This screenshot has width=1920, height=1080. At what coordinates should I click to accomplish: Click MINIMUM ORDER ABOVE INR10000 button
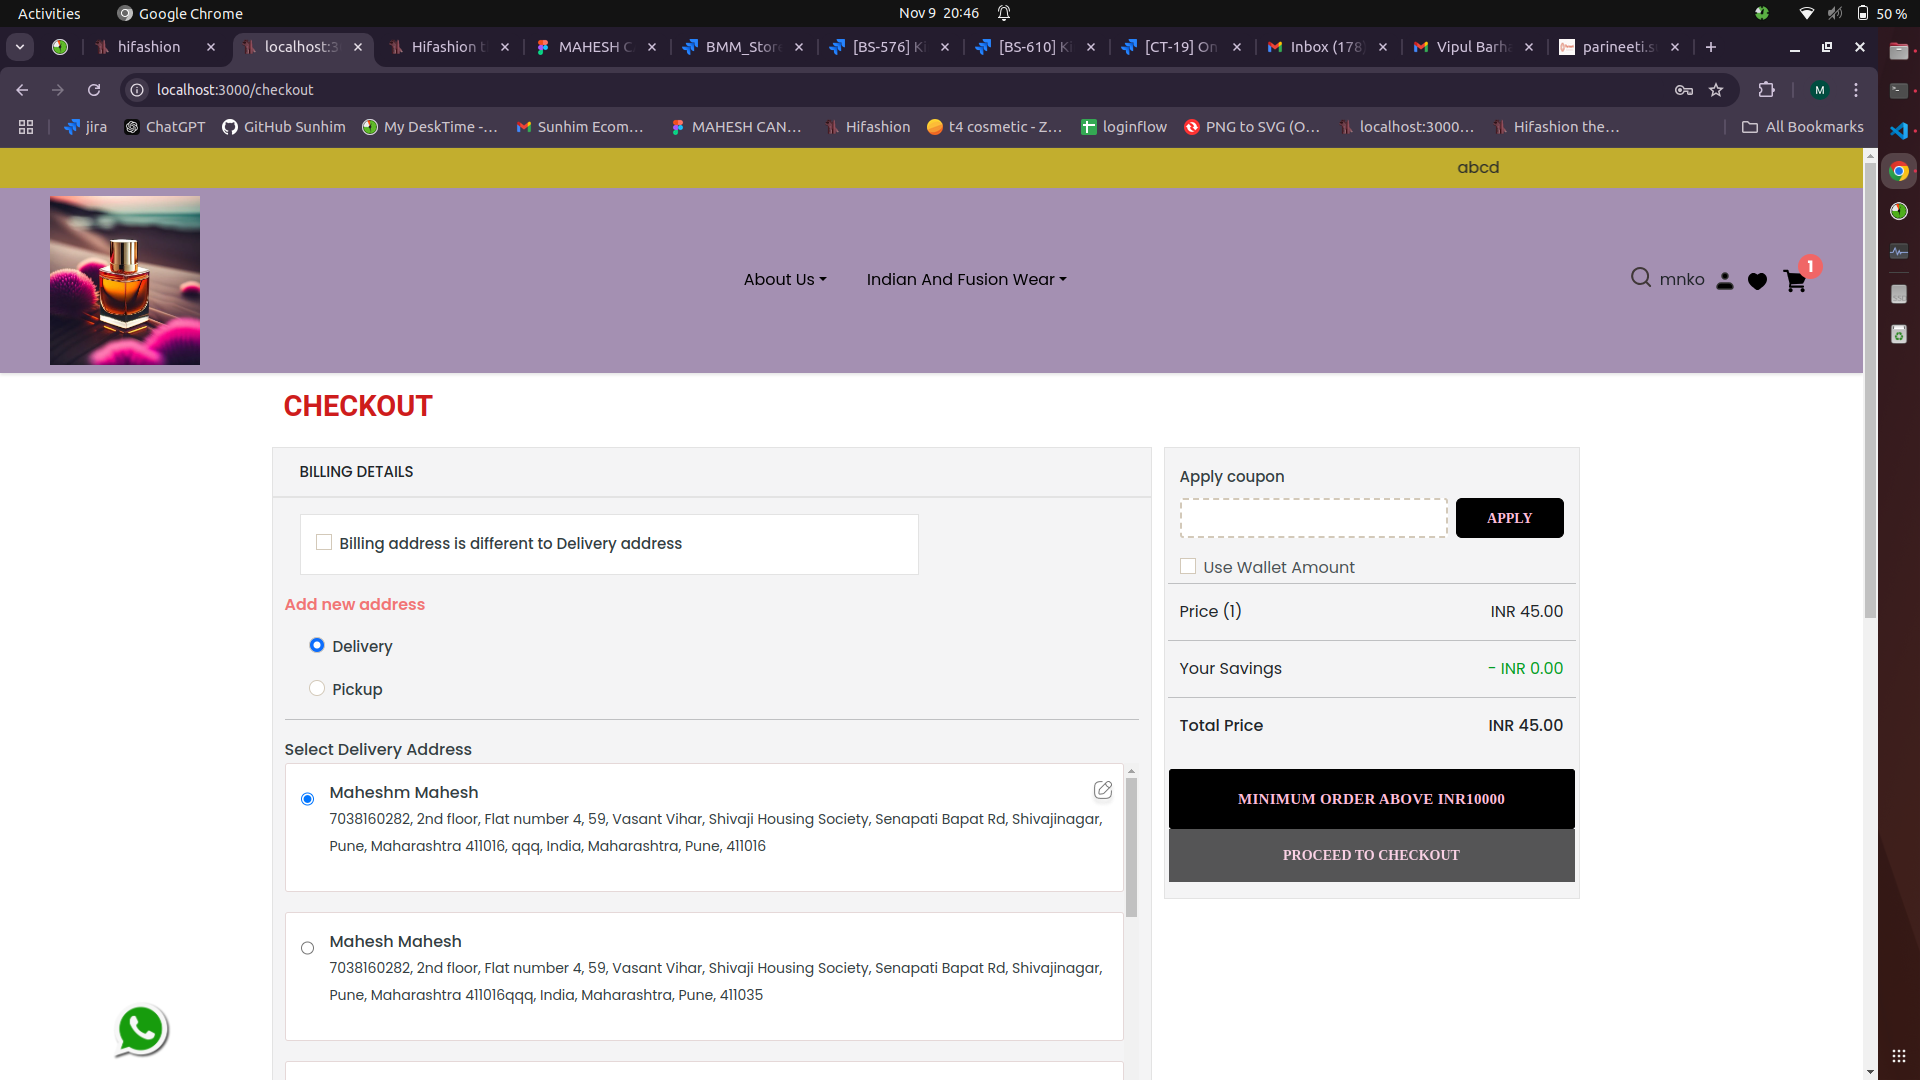(1371, 799)
